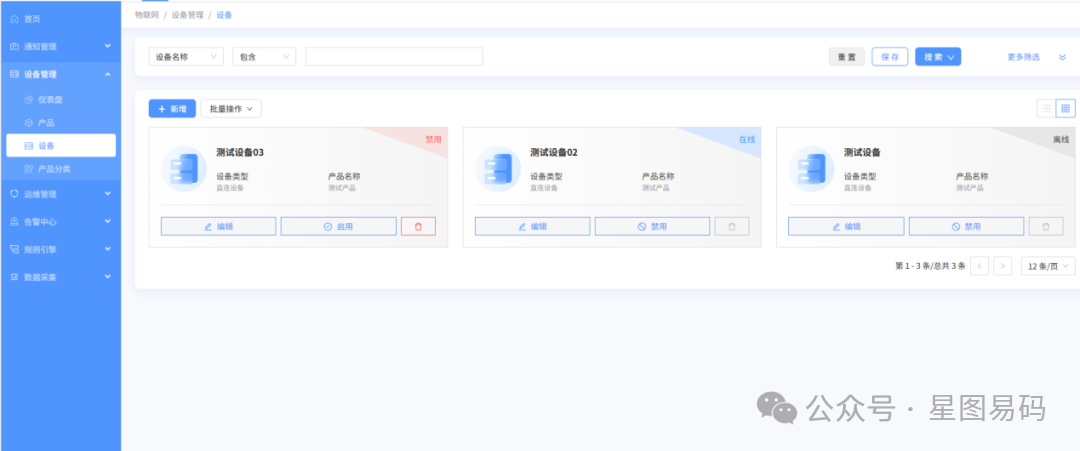This screenshot has width=1080, height=451.
Task: Click the 保存 button
Action: [890, 57]
